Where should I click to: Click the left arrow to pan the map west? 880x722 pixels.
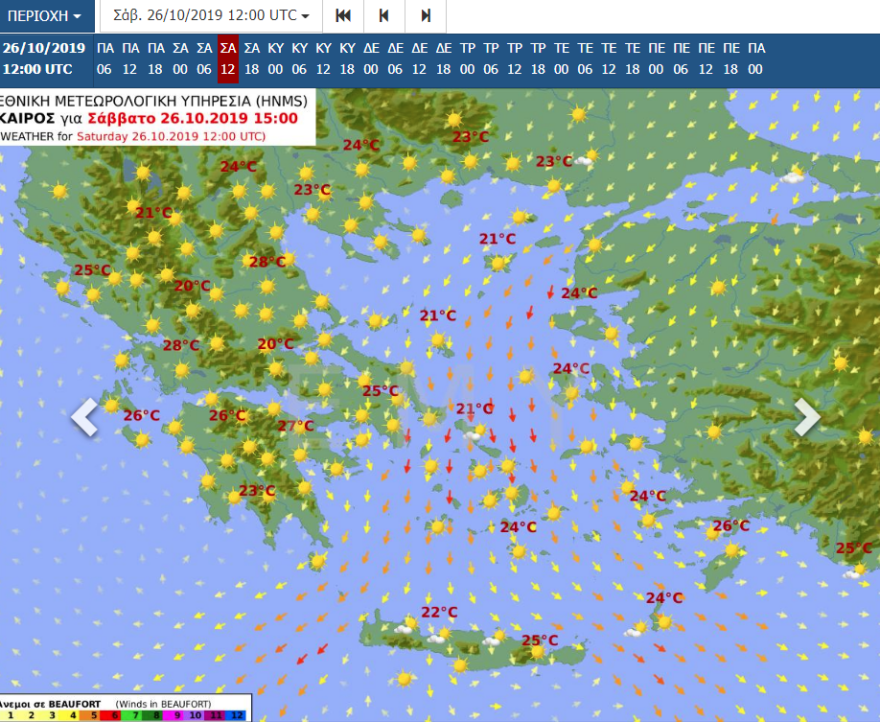coord(85,417)
